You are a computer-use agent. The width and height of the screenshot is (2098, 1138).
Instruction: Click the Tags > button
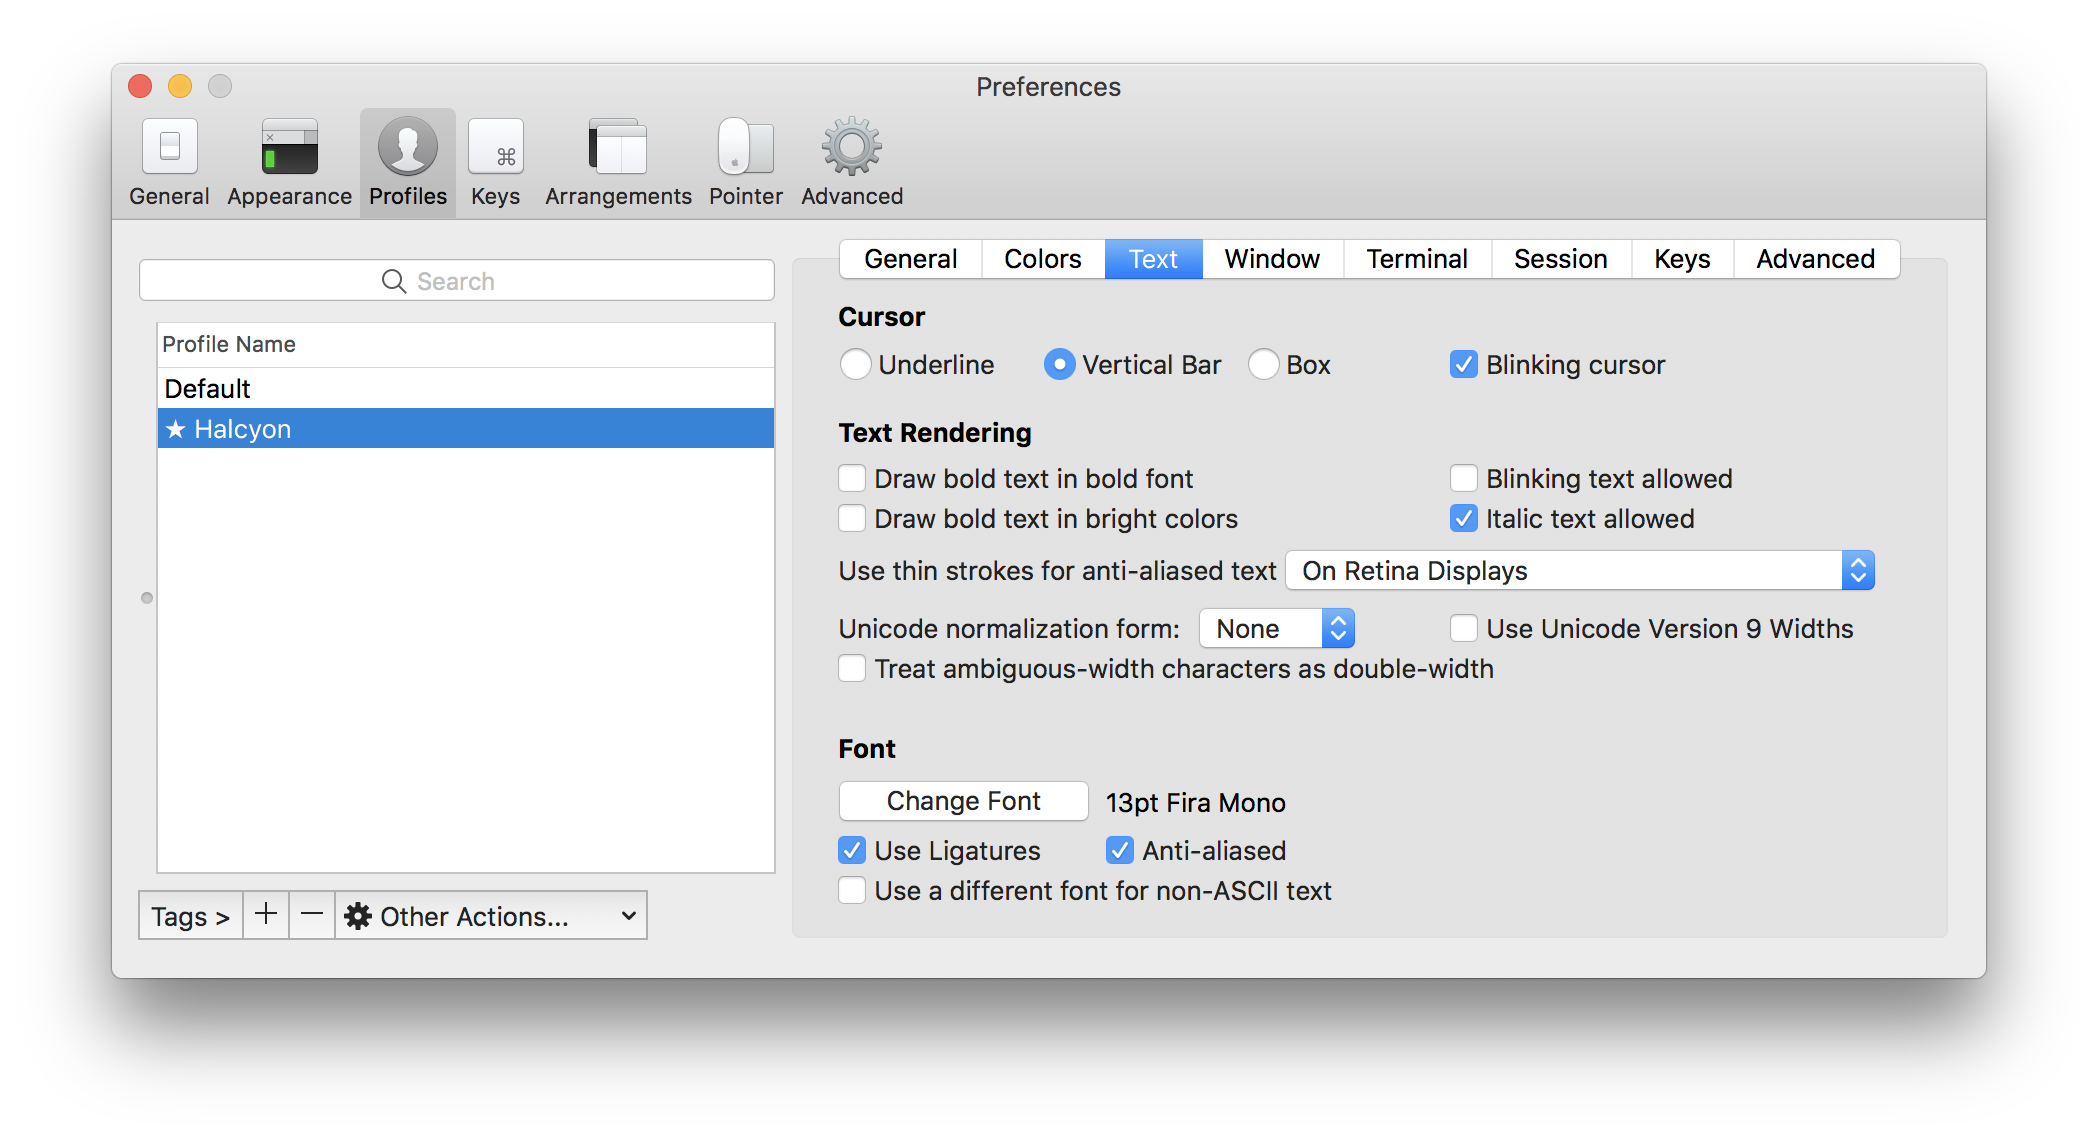190,916
